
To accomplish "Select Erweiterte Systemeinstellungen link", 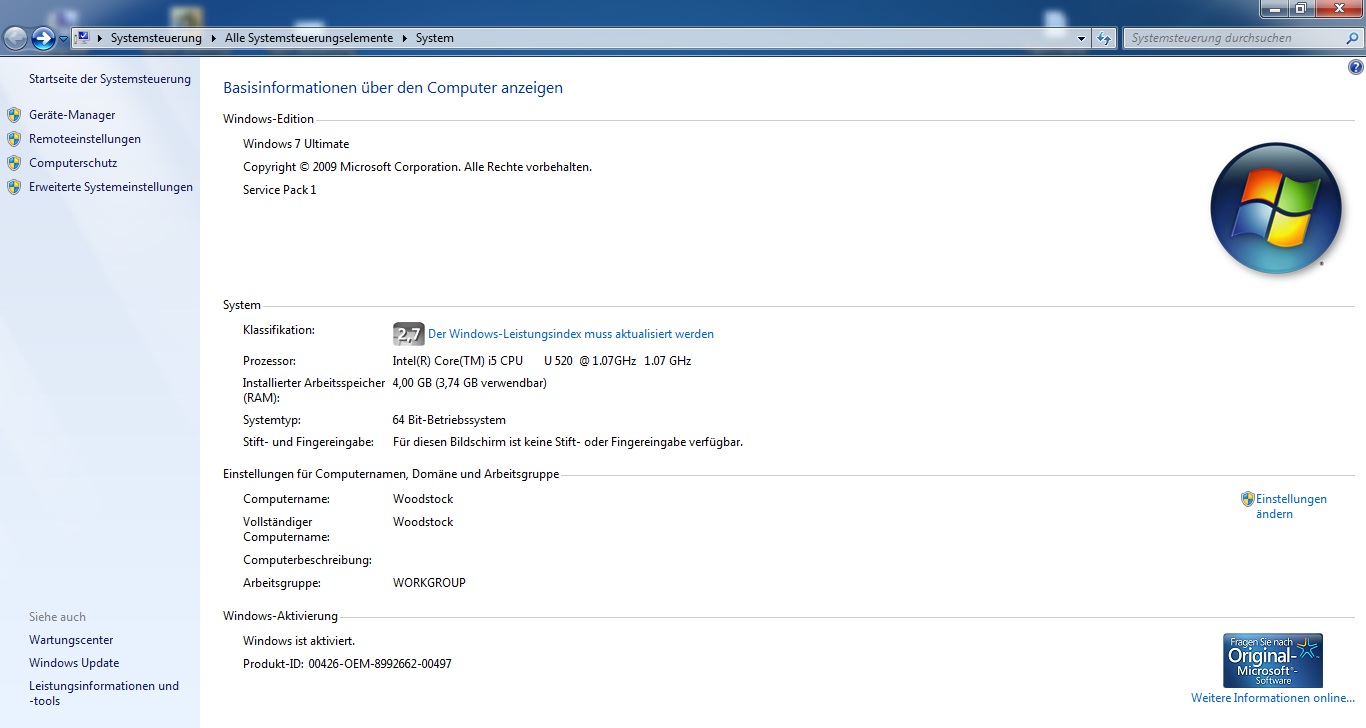I will tap(111, 187).
